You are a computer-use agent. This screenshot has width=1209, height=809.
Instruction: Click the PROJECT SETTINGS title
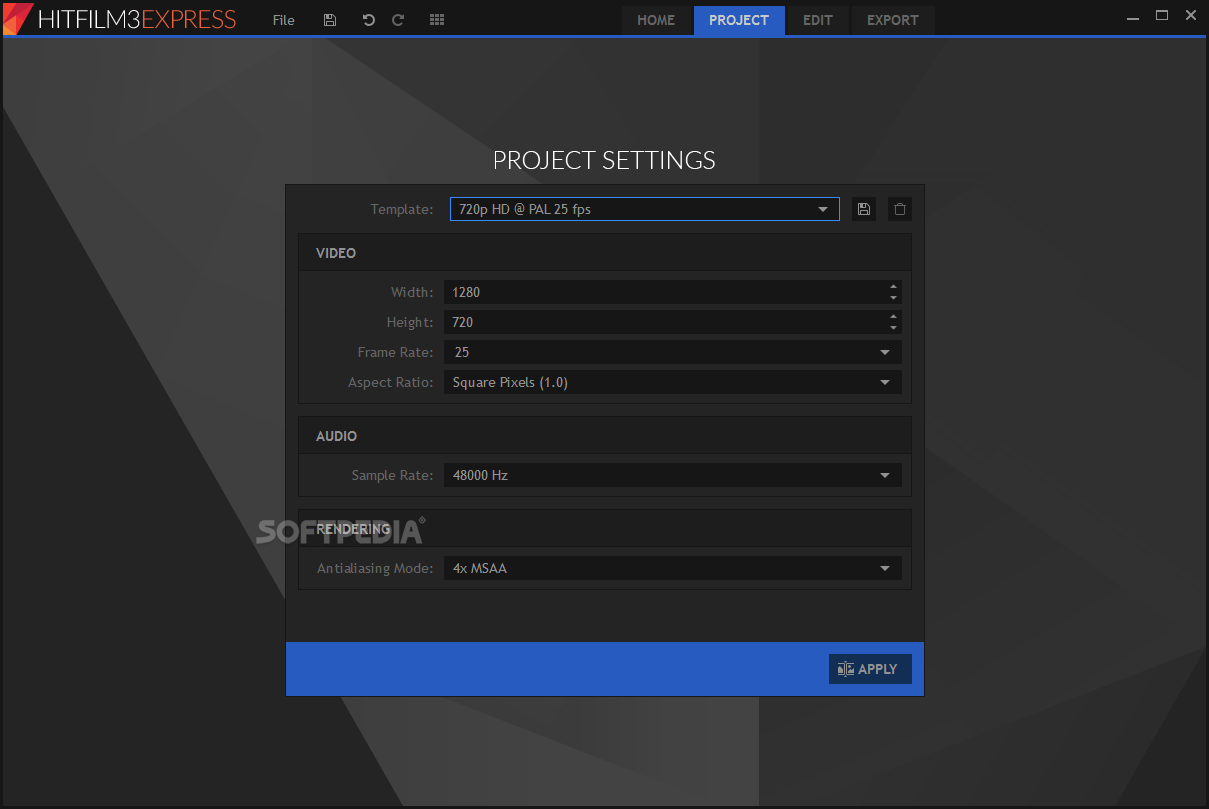coord(604,160)
